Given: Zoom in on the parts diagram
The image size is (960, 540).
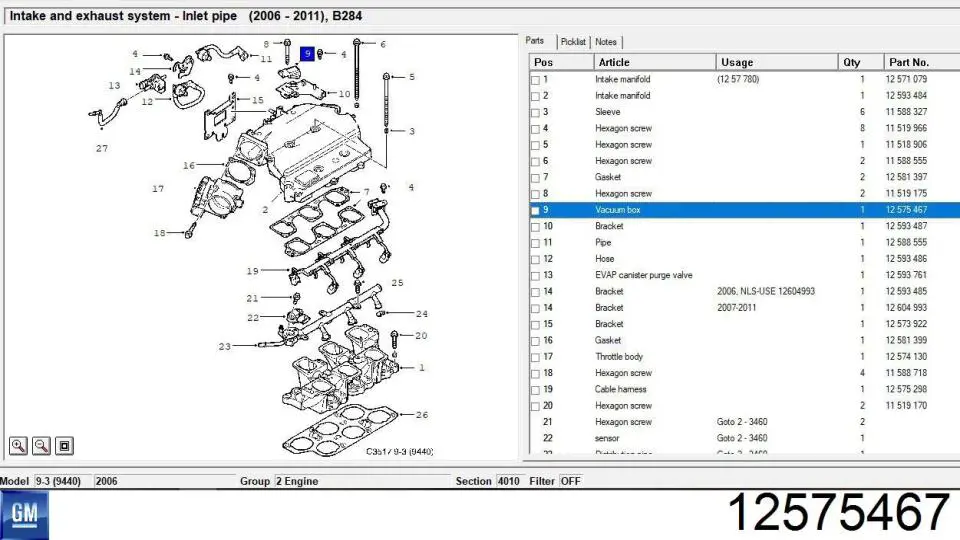Looking at the screenshot, I should (18, 446).
